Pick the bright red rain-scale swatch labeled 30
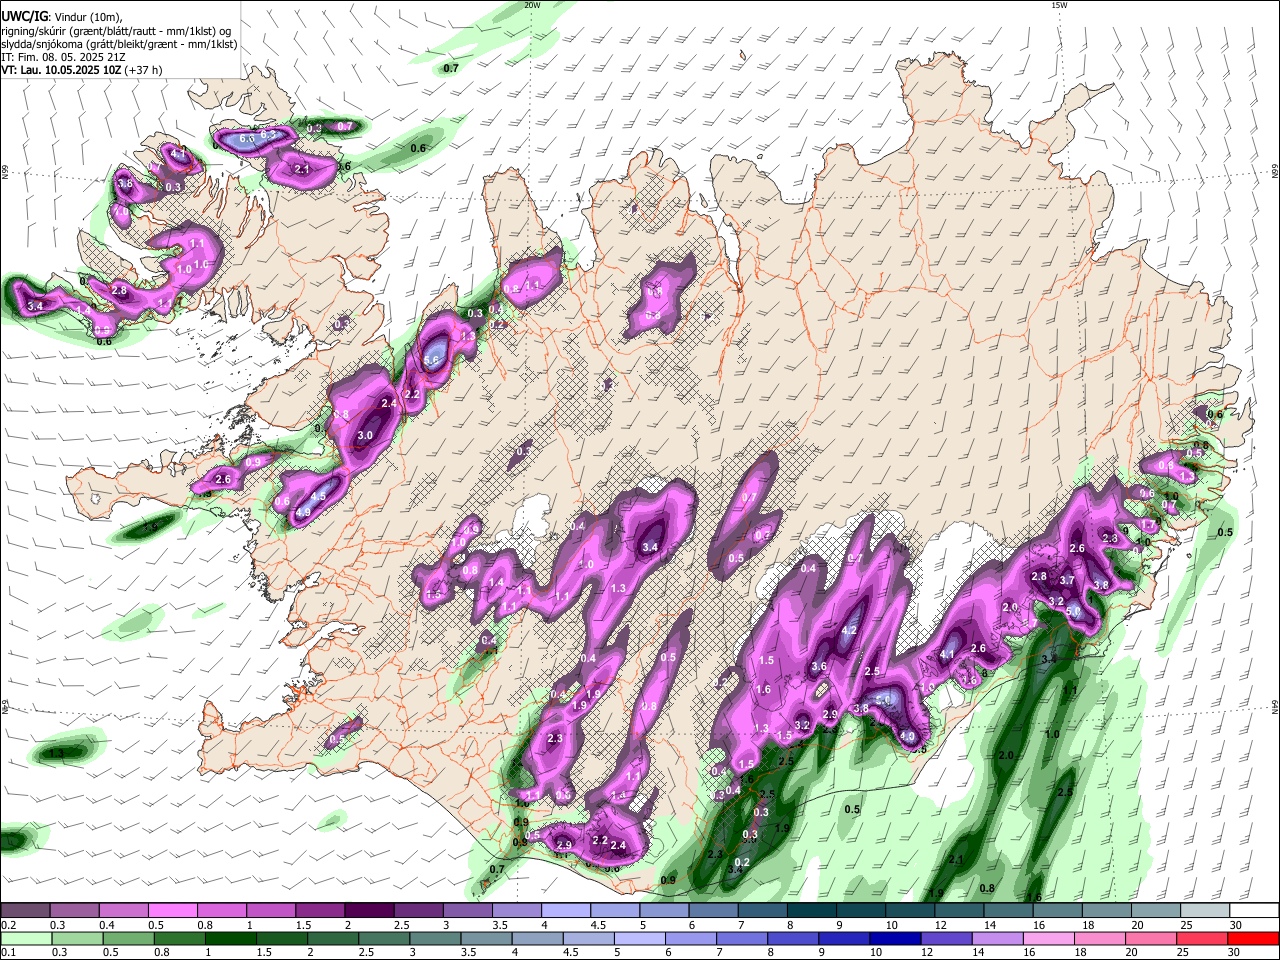This screenshot has height=960, width=1280. coord(1254,938)
